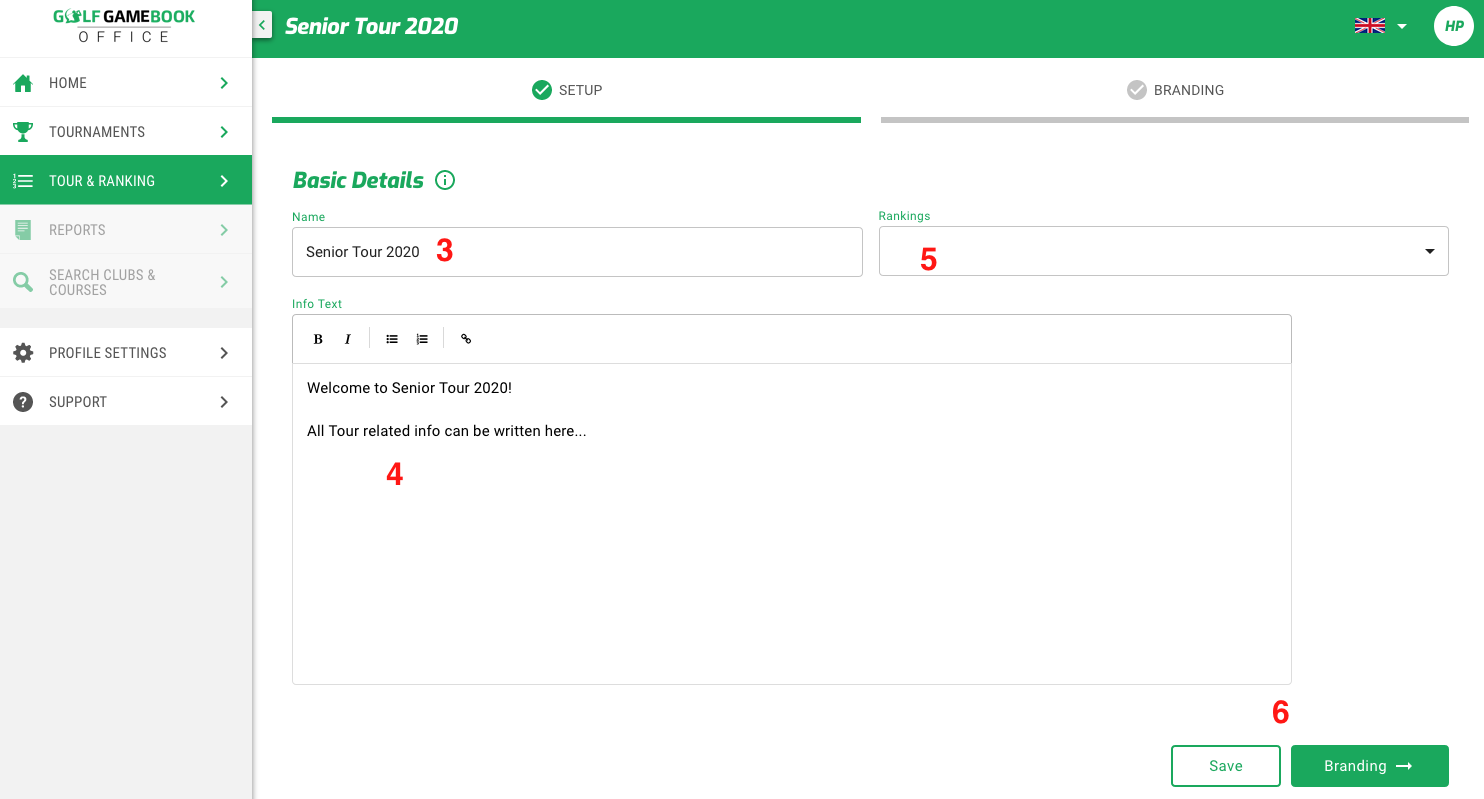This screenshot has height=799, width=1484.
Task: Click the Home house icon
Action: pyautogui.click(x=23, y=83)
